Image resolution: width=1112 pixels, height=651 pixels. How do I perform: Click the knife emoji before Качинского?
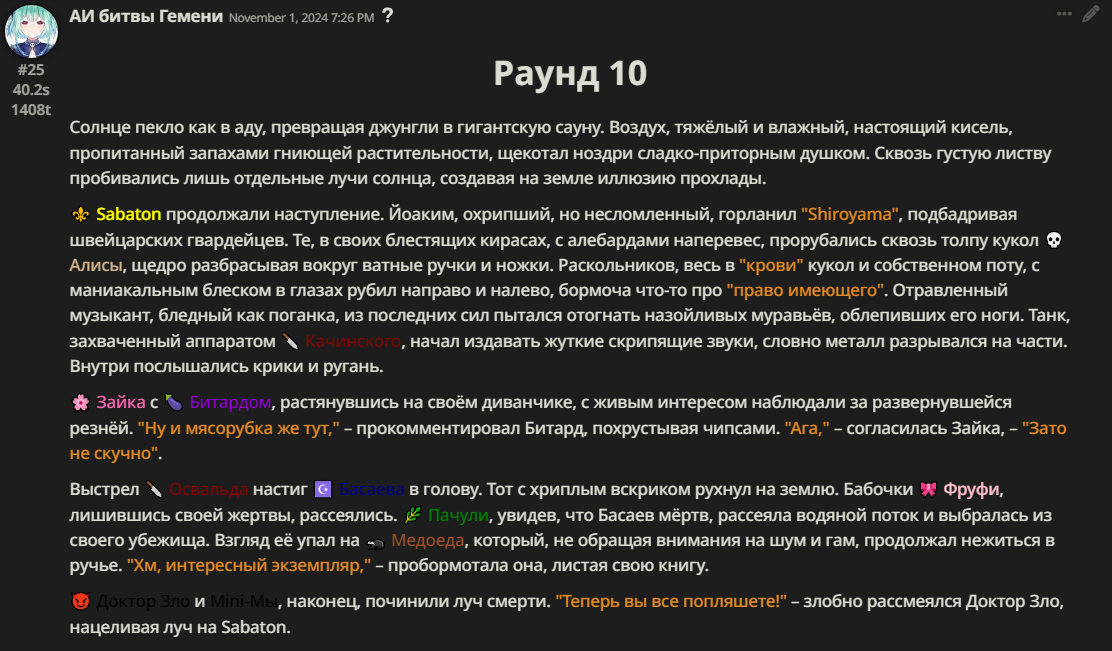(291, 342)
